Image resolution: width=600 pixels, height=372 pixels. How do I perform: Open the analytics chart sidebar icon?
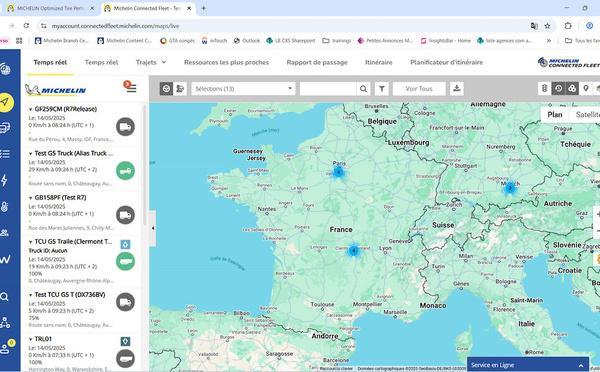[x=5, y=259]
